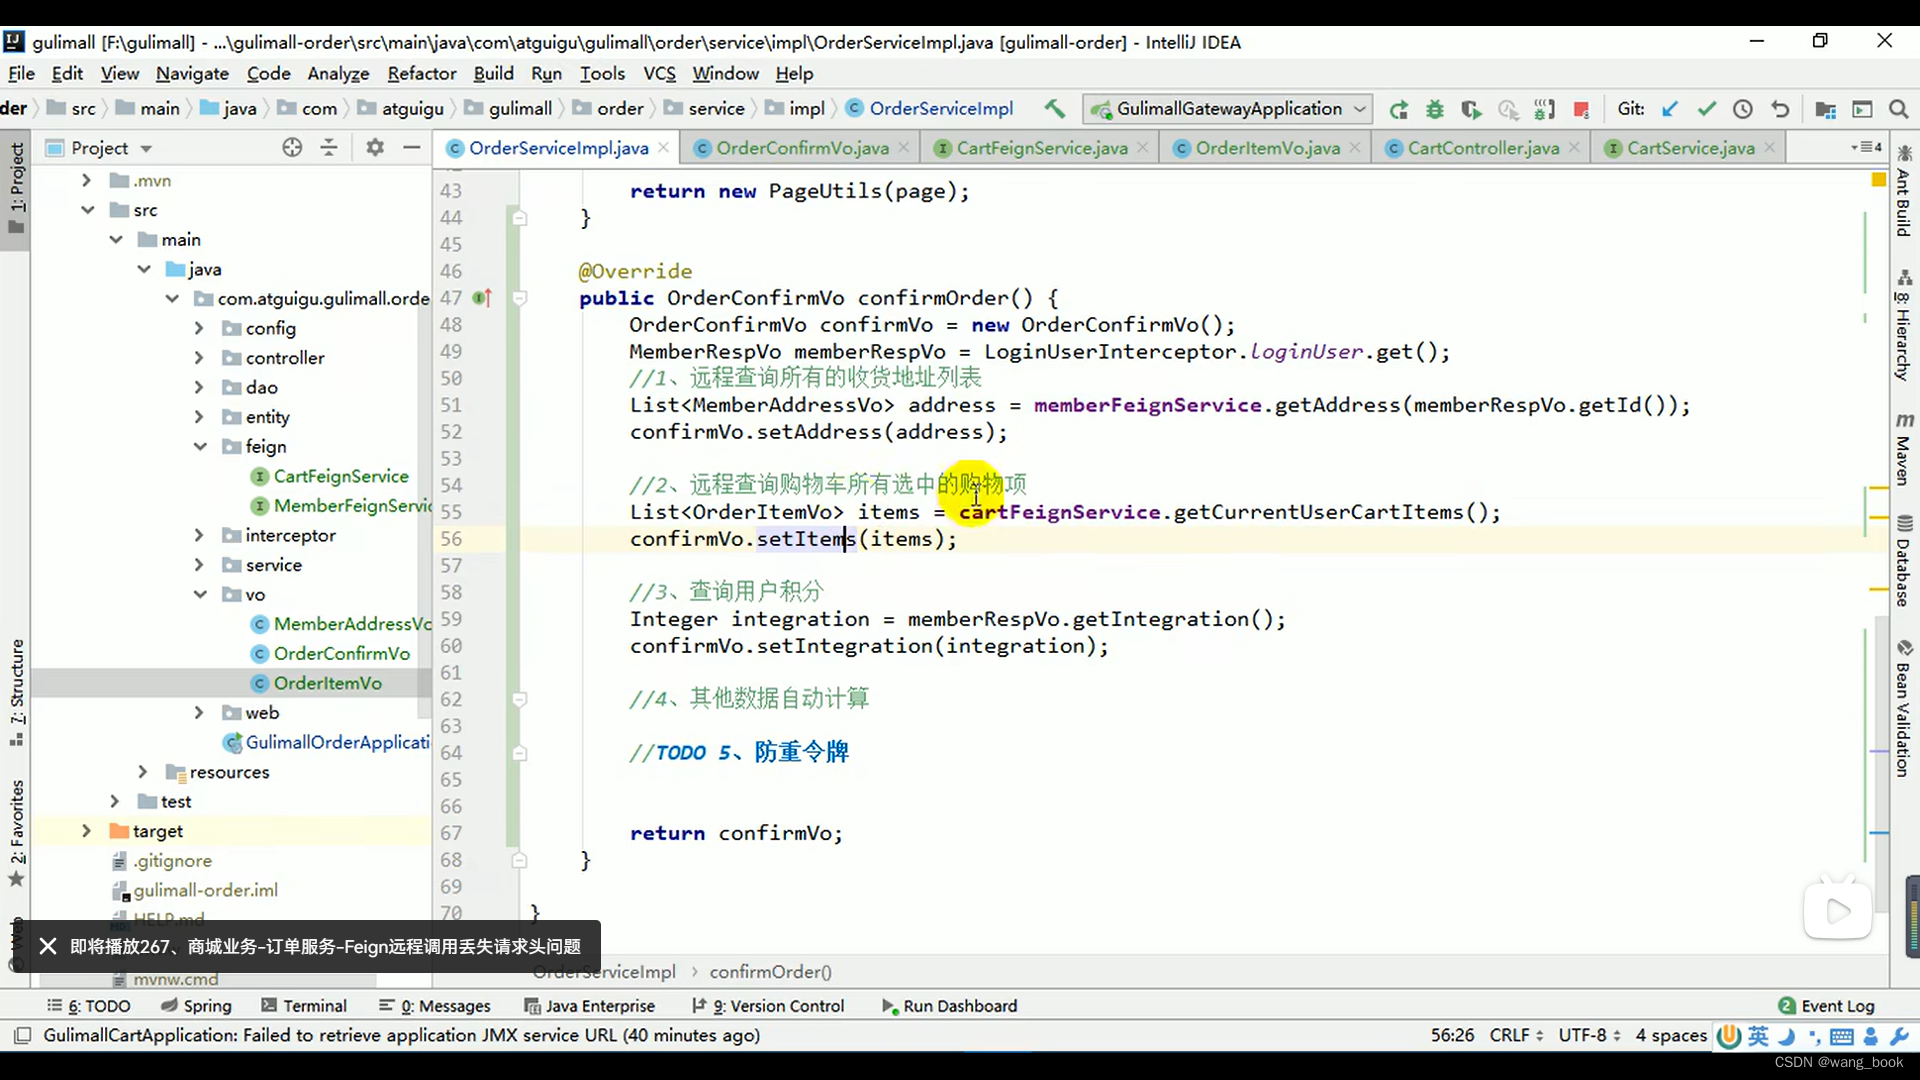Select gulimall-order.iml file
This screenshot has width=1920, height=1080.
[x=205, y=890]
